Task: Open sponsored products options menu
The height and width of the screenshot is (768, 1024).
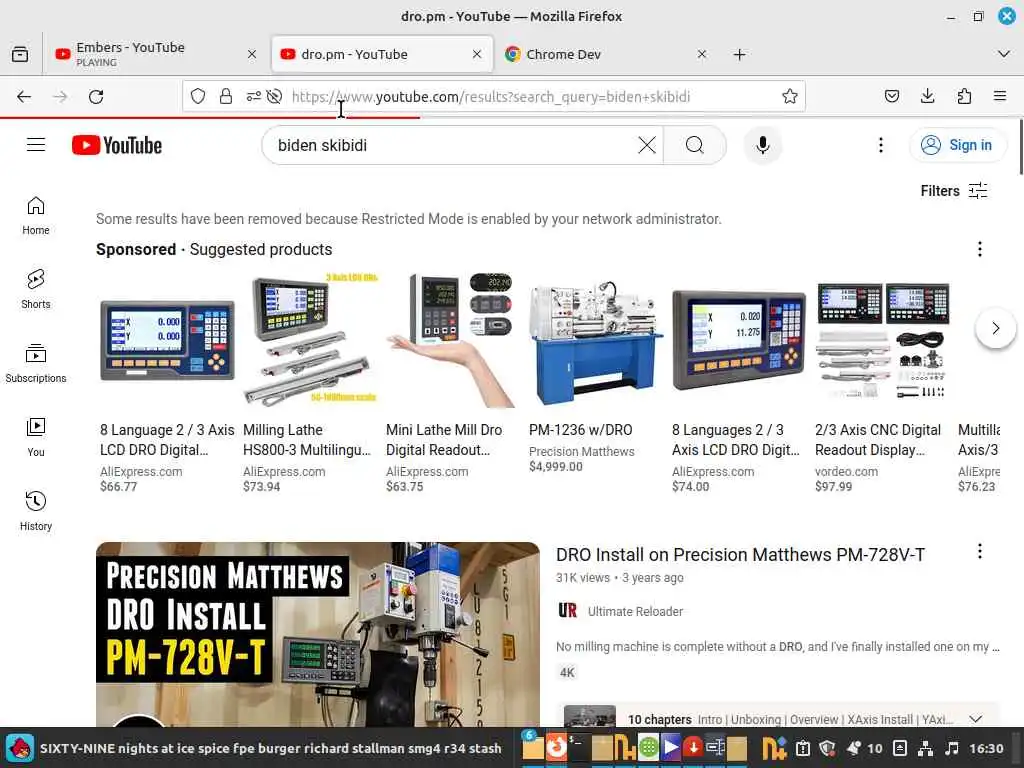Action: (x=980, y=249)
